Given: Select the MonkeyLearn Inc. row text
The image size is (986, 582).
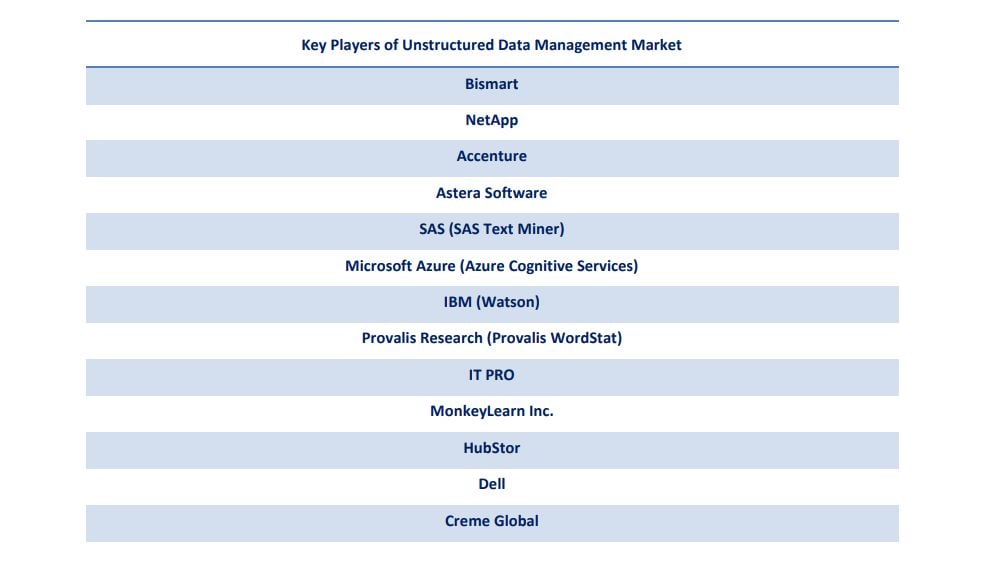Looking at the screenshot, I should coord(492,411).
